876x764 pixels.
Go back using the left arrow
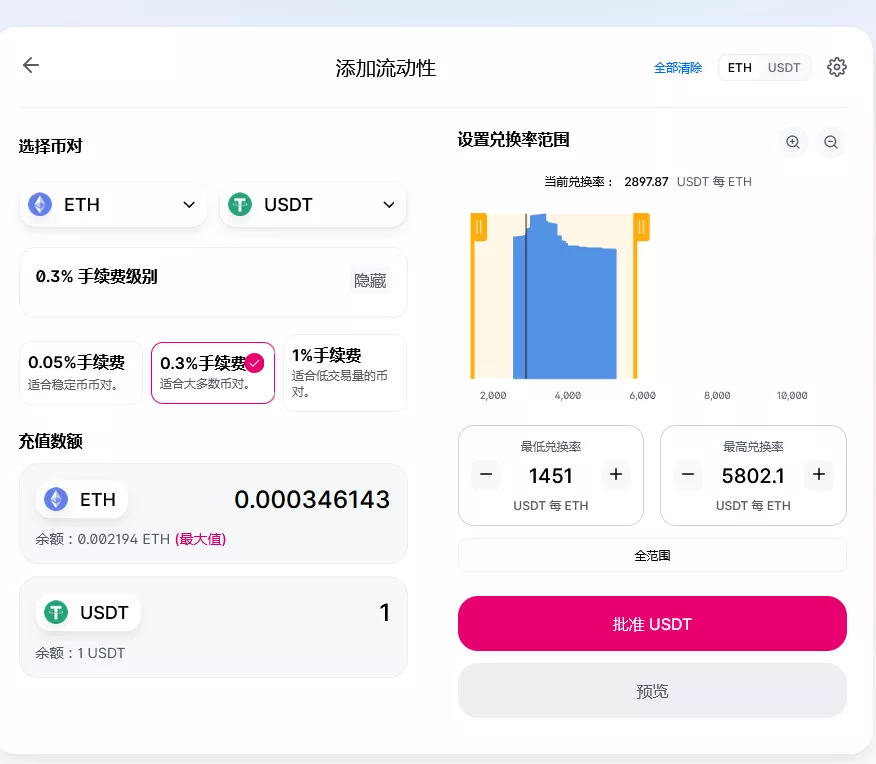pyautogui.click(x=31, y=65)
